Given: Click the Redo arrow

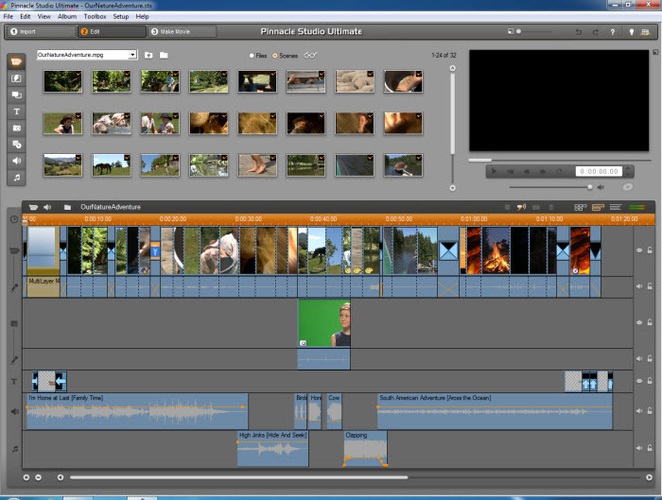Looking at the screenshot, I should tap(595, 32).
